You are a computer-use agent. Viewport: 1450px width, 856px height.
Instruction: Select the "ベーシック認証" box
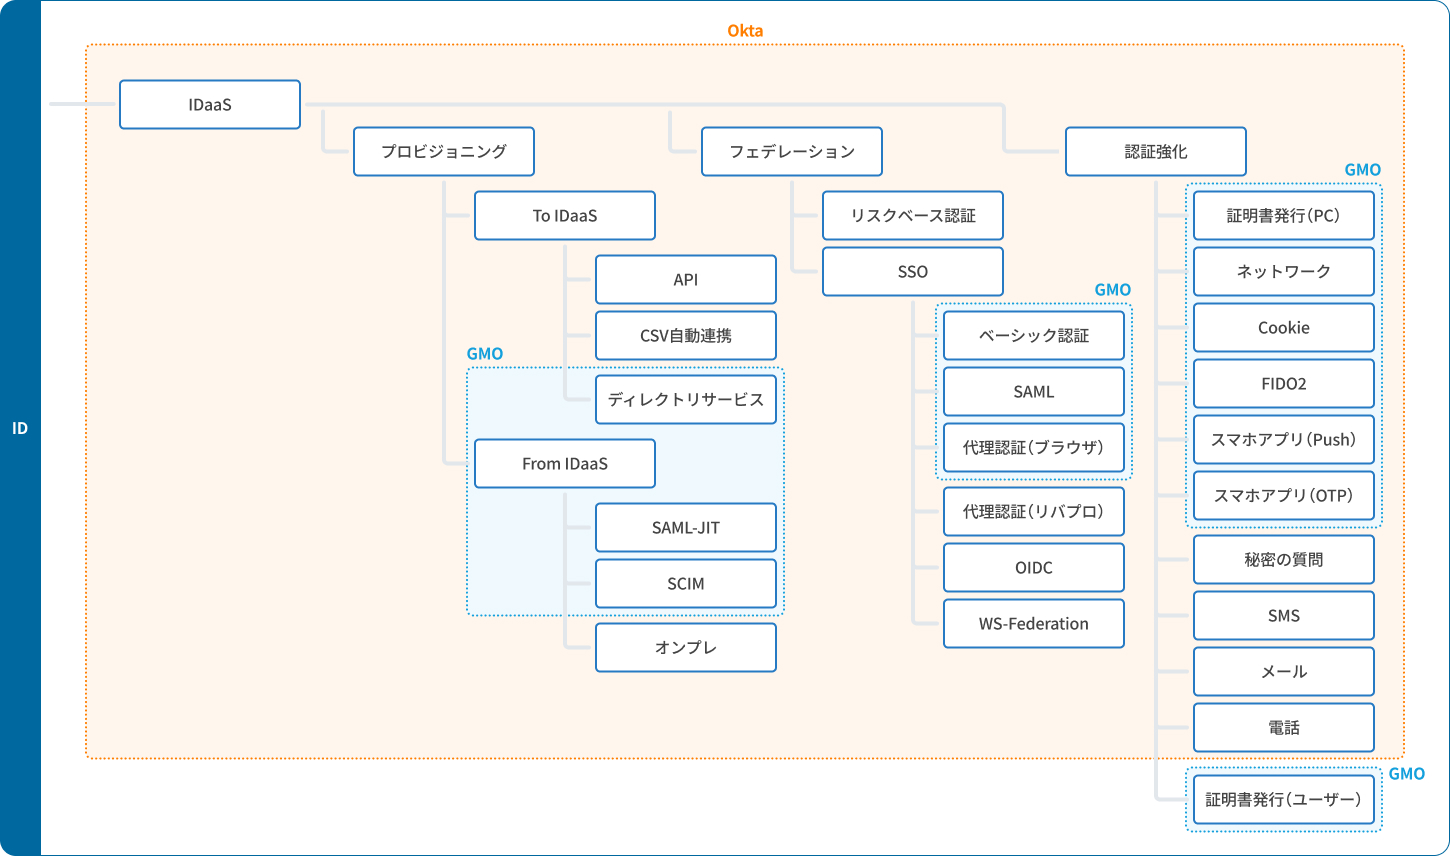pos(1034,336)
